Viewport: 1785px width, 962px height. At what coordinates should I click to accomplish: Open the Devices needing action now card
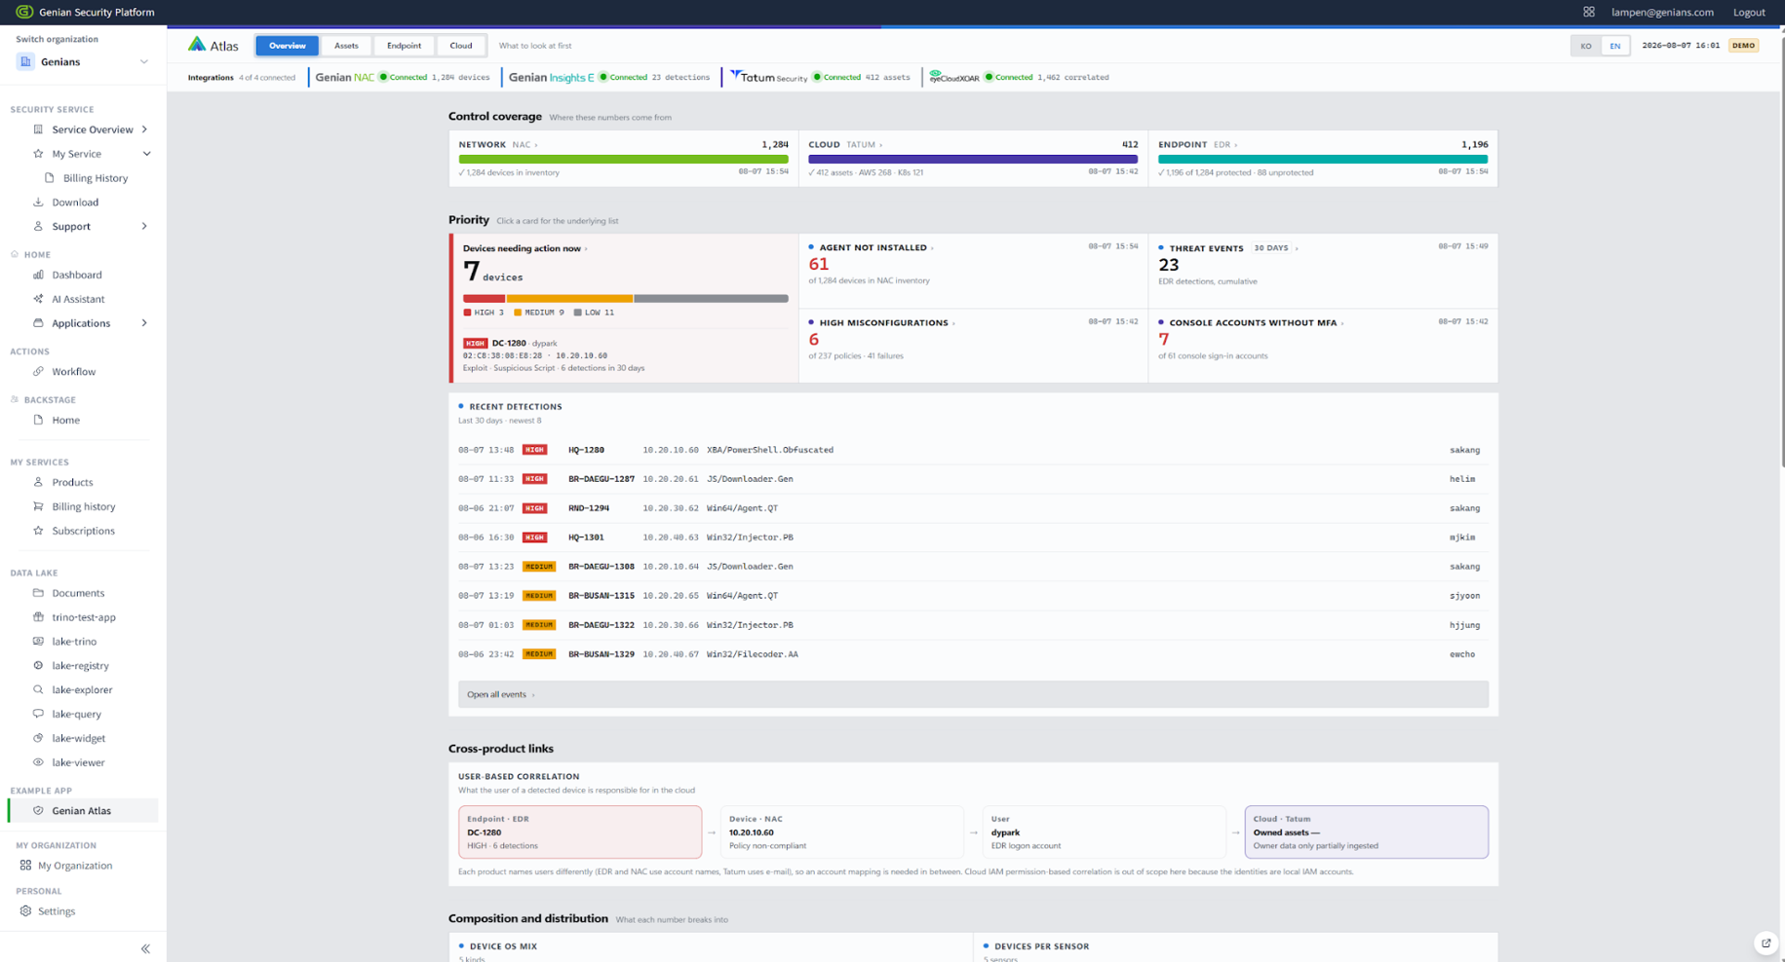[625, 308]
